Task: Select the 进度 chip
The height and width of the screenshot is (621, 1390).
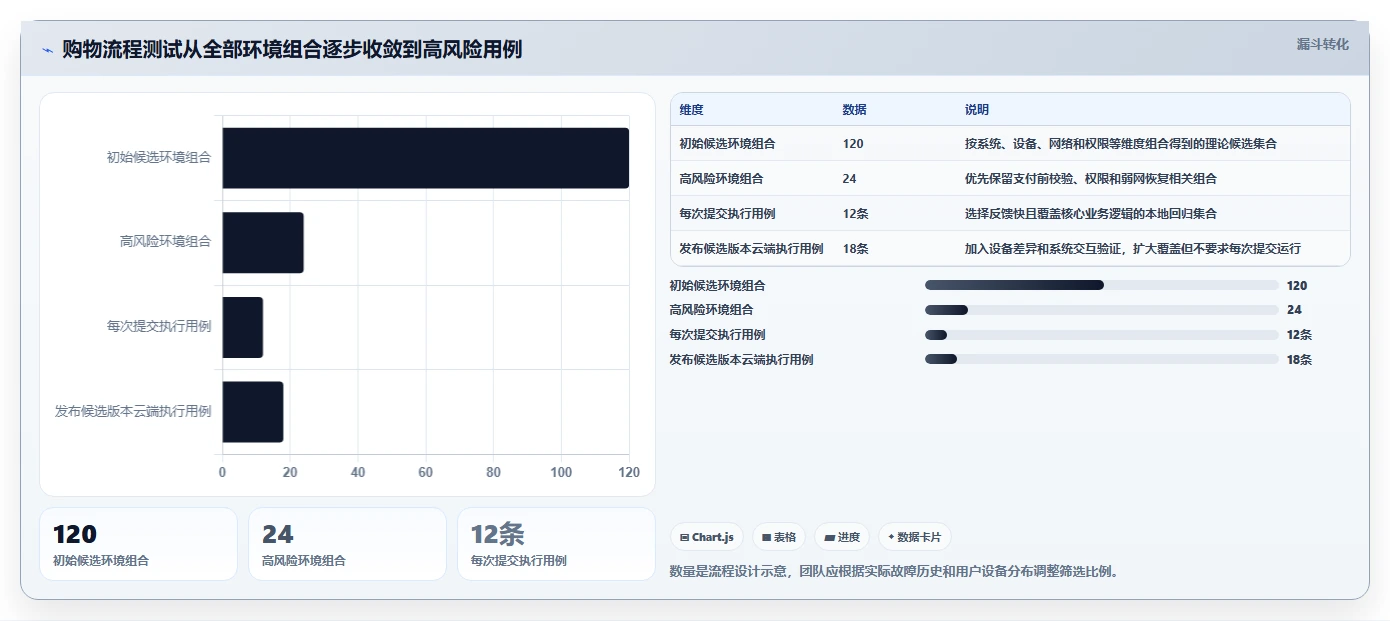Action: tap(842, 537)
